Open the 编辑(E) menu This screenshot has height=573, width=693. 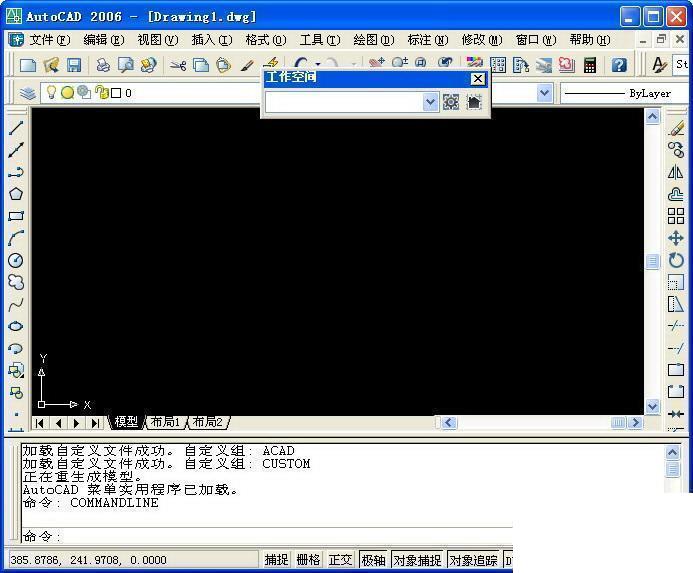104,40
